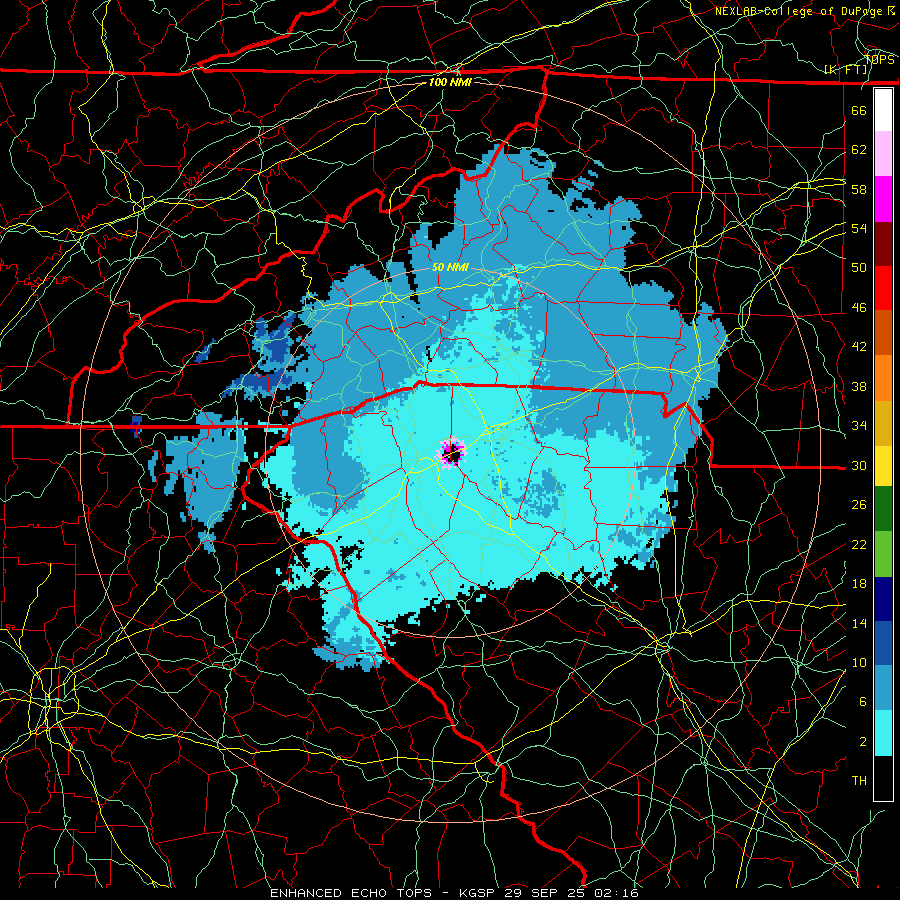Click the "TOPS" legend heading
Viewport: 900px width, 900px height.
(x=880, y=60)
